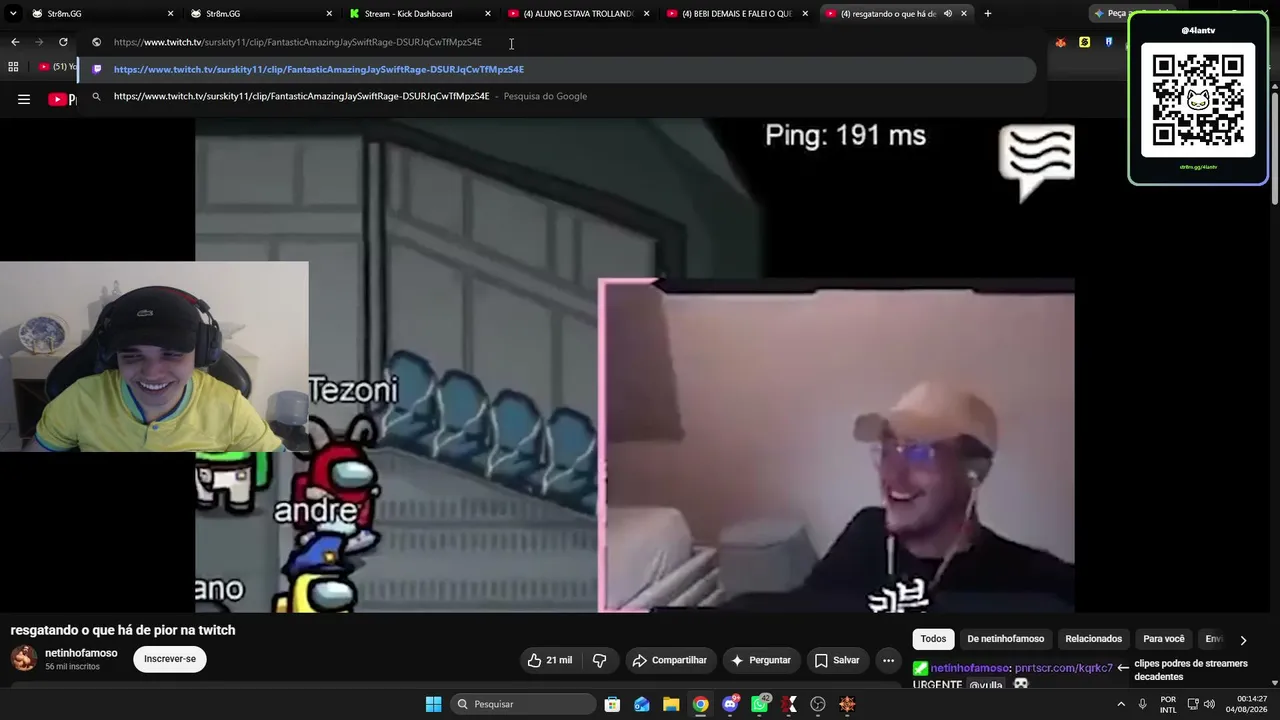Open the 'clipes podres de streamers decadentes' video title
The width and height of the screenshot is (1280, 720).
[x=1191, y=670]
